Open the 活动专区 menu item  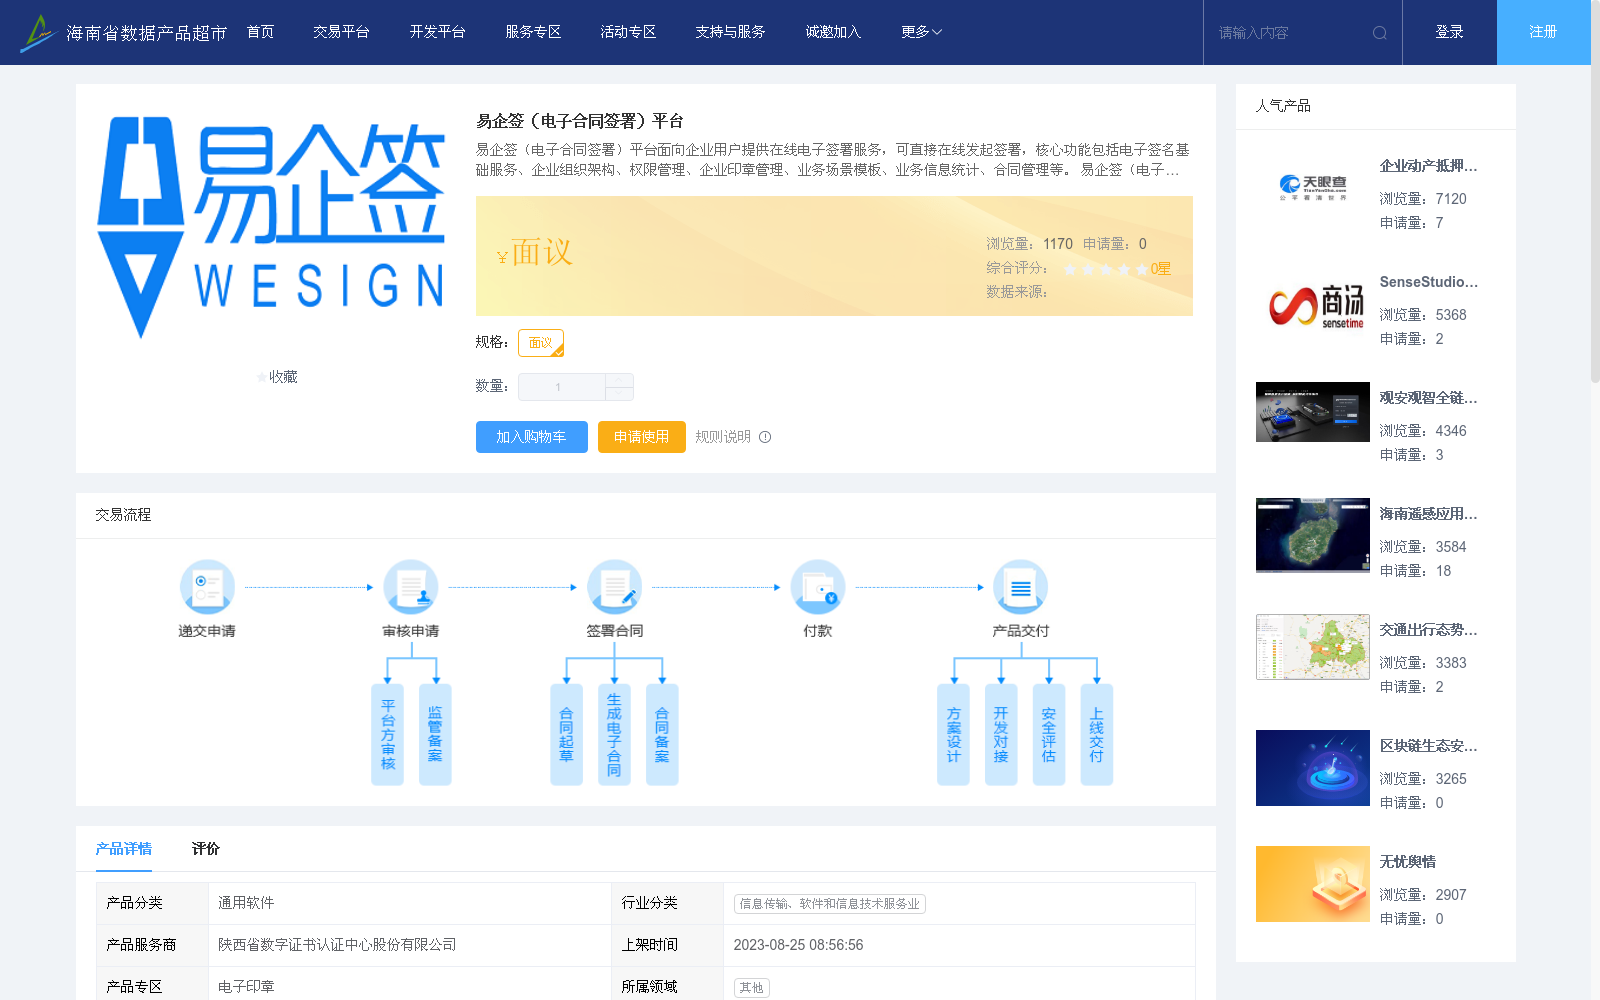[x=628, y=32]
